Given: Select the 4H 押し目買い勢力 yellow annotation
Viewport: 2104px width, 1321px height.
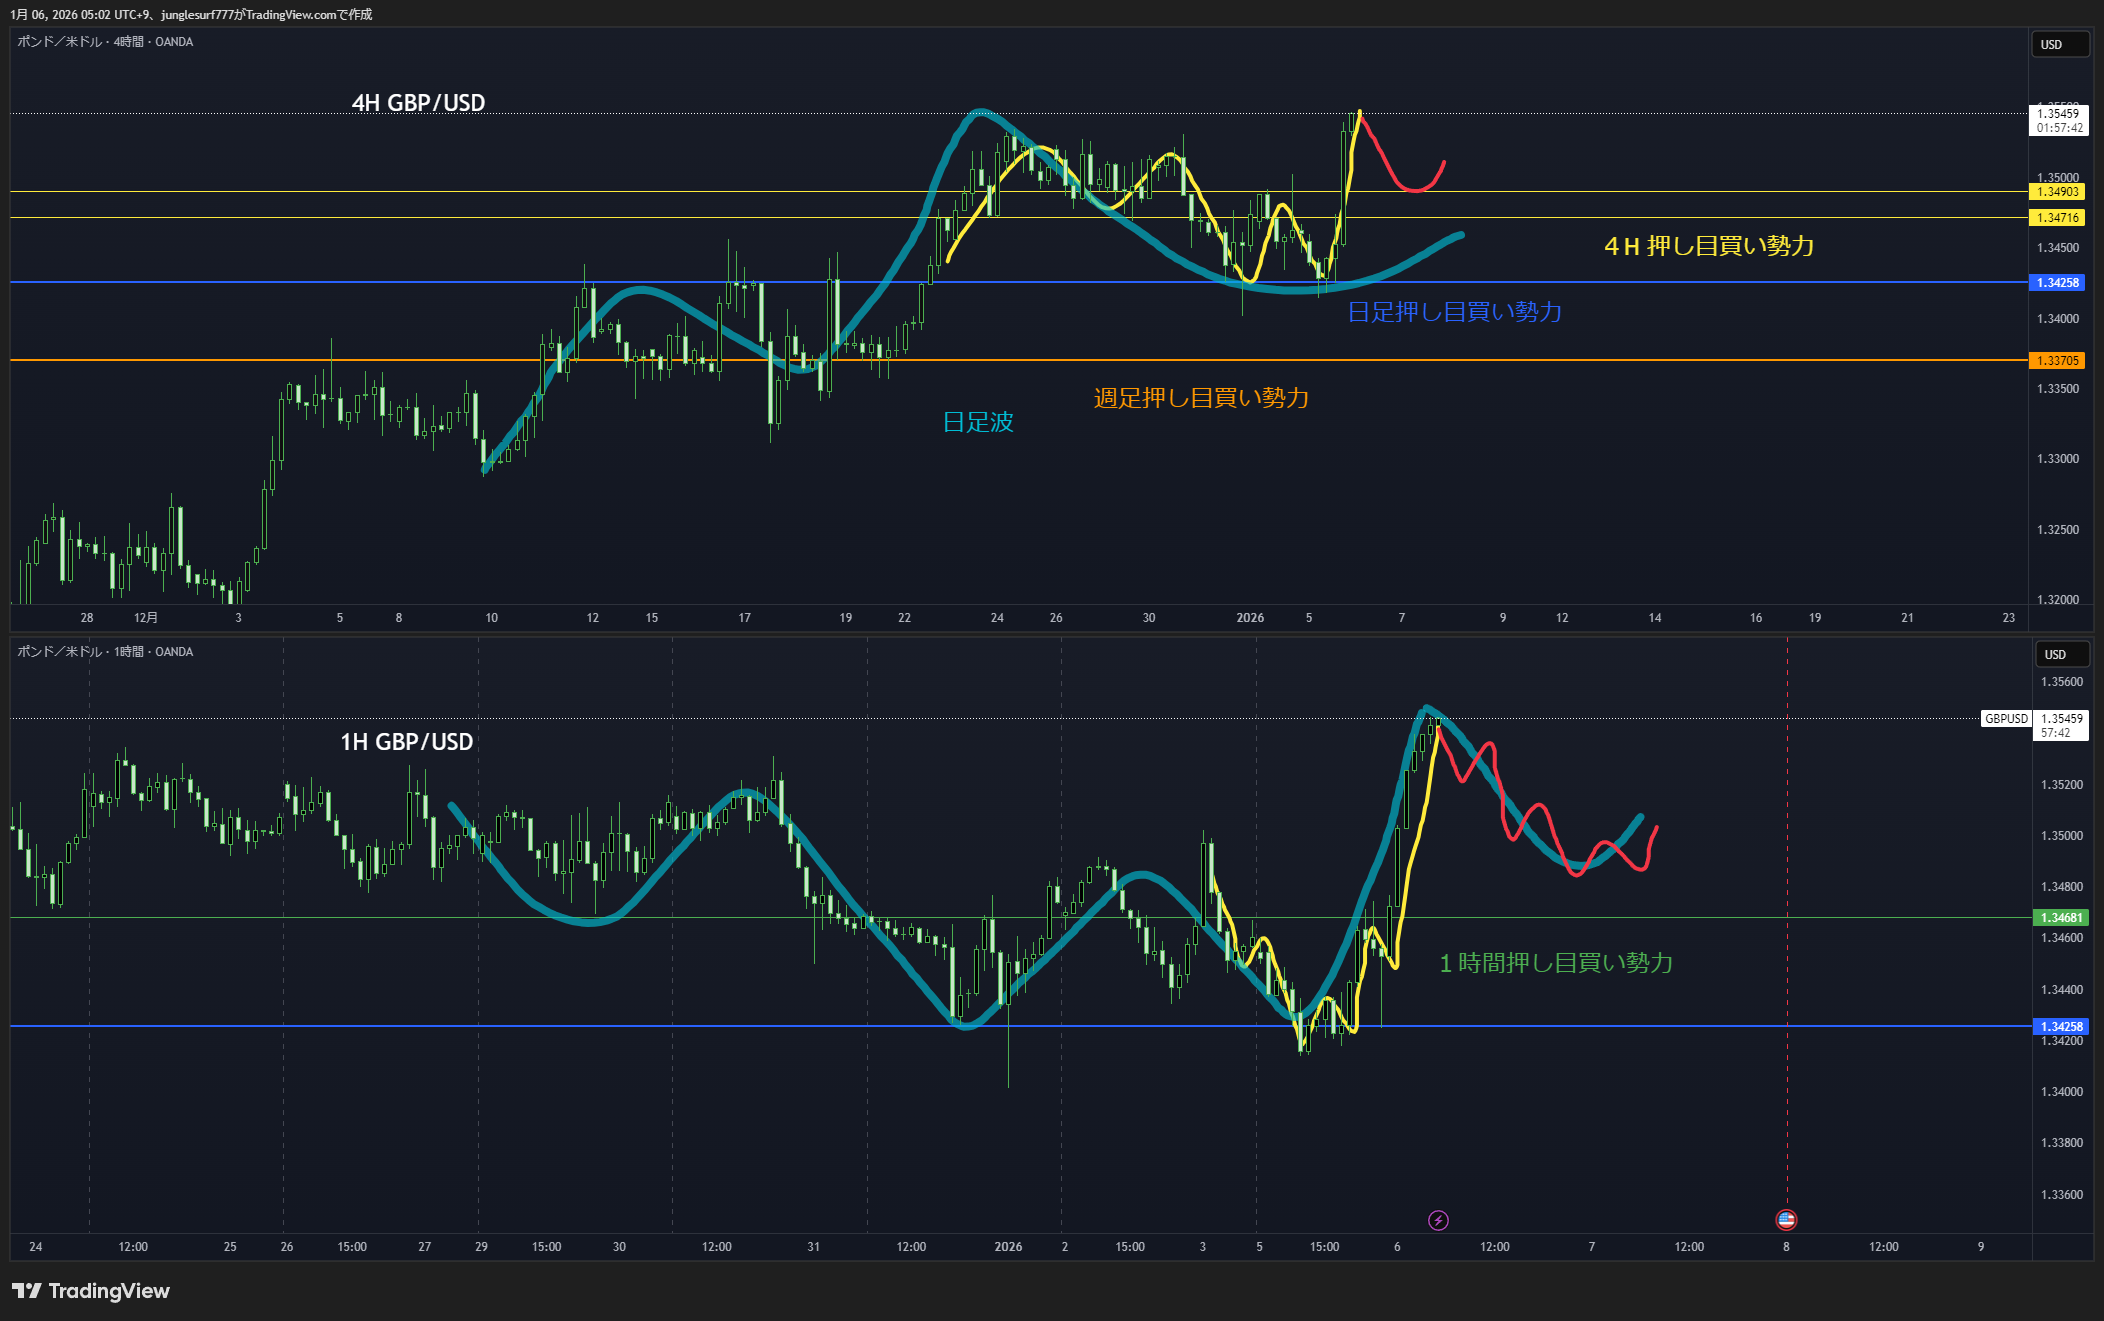Looking at the screenshot, I should (1708, 246).
